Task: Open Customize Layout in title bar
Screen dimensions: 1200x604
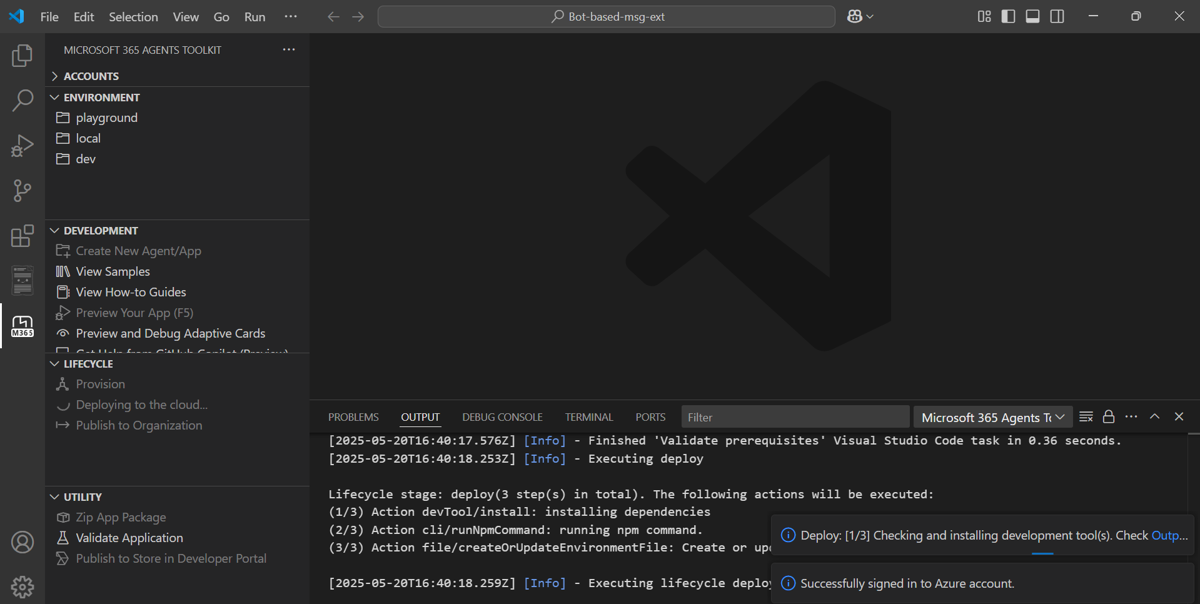Action: point(984,17)
